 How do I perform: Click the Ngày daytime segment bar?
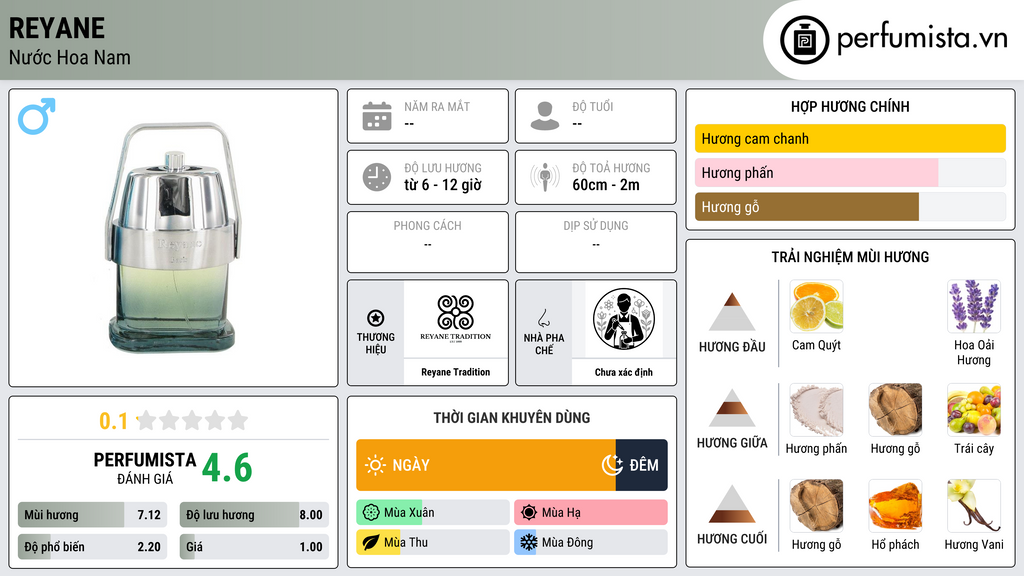[486, 465]
